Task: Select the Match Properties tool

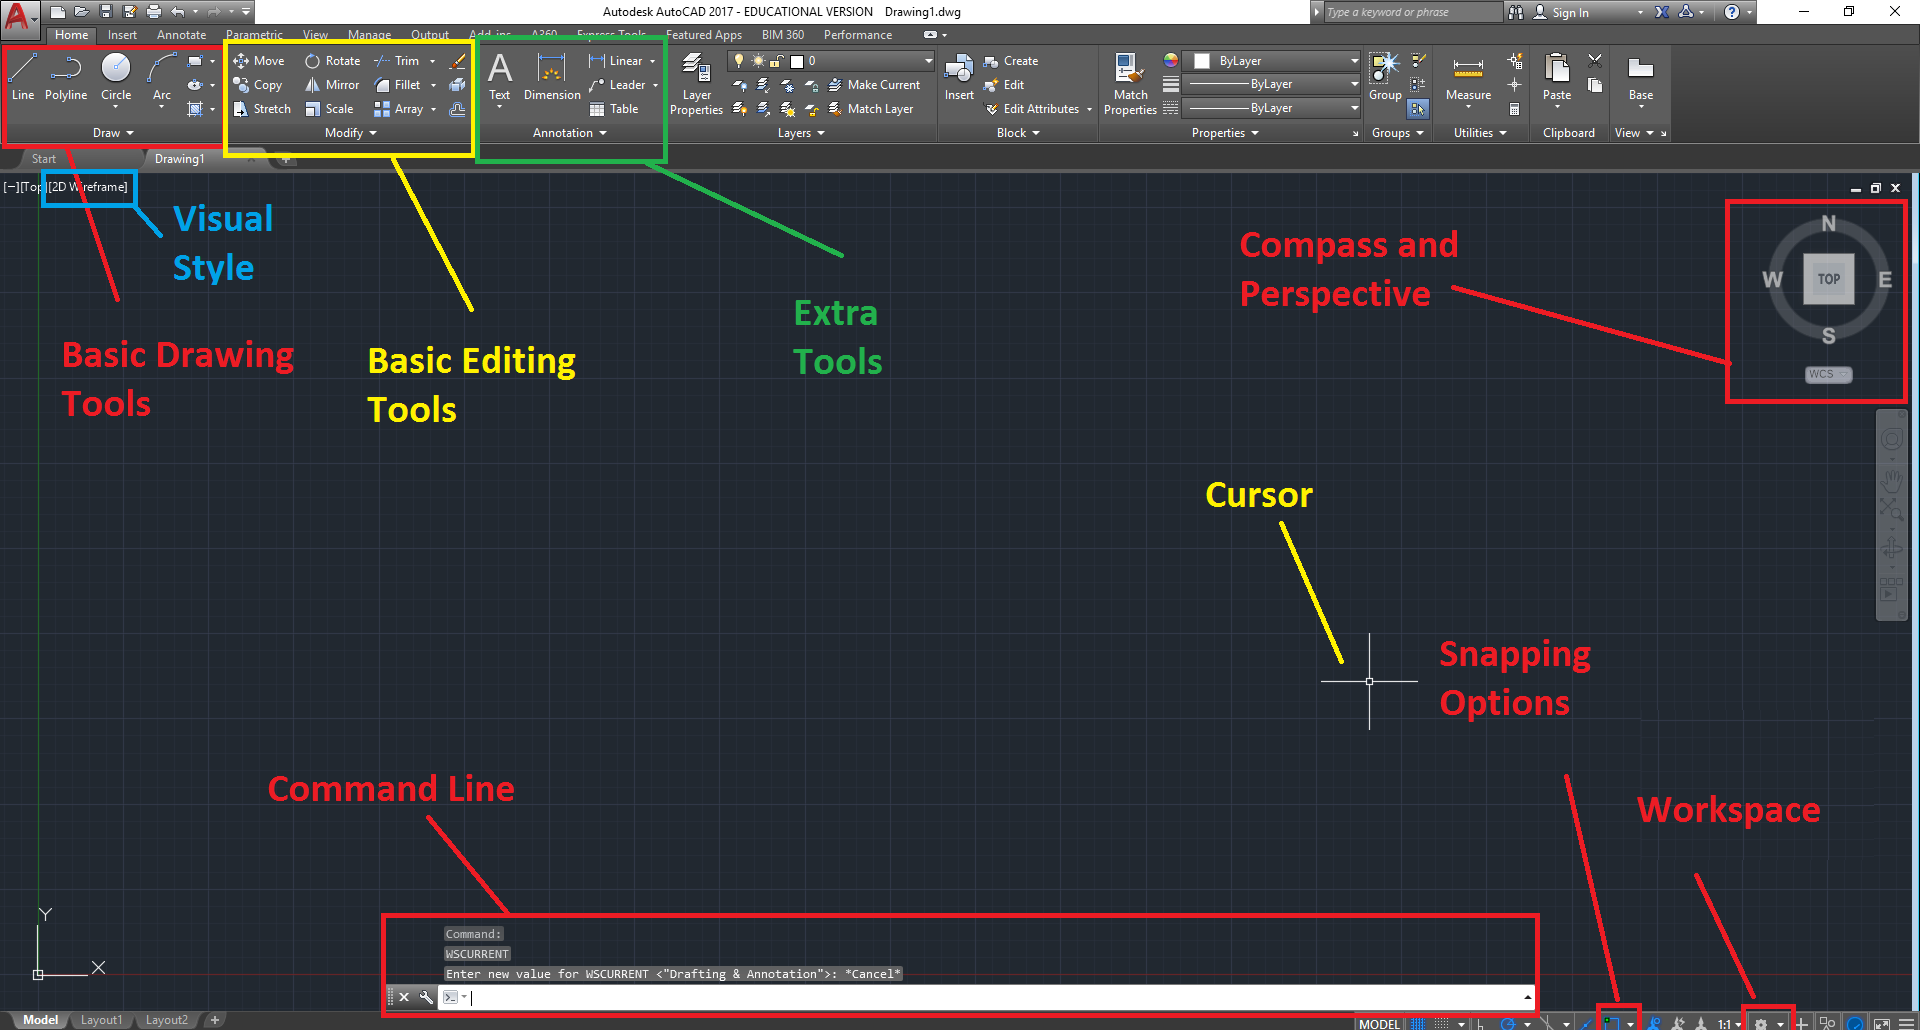Action: point(1129,80)
